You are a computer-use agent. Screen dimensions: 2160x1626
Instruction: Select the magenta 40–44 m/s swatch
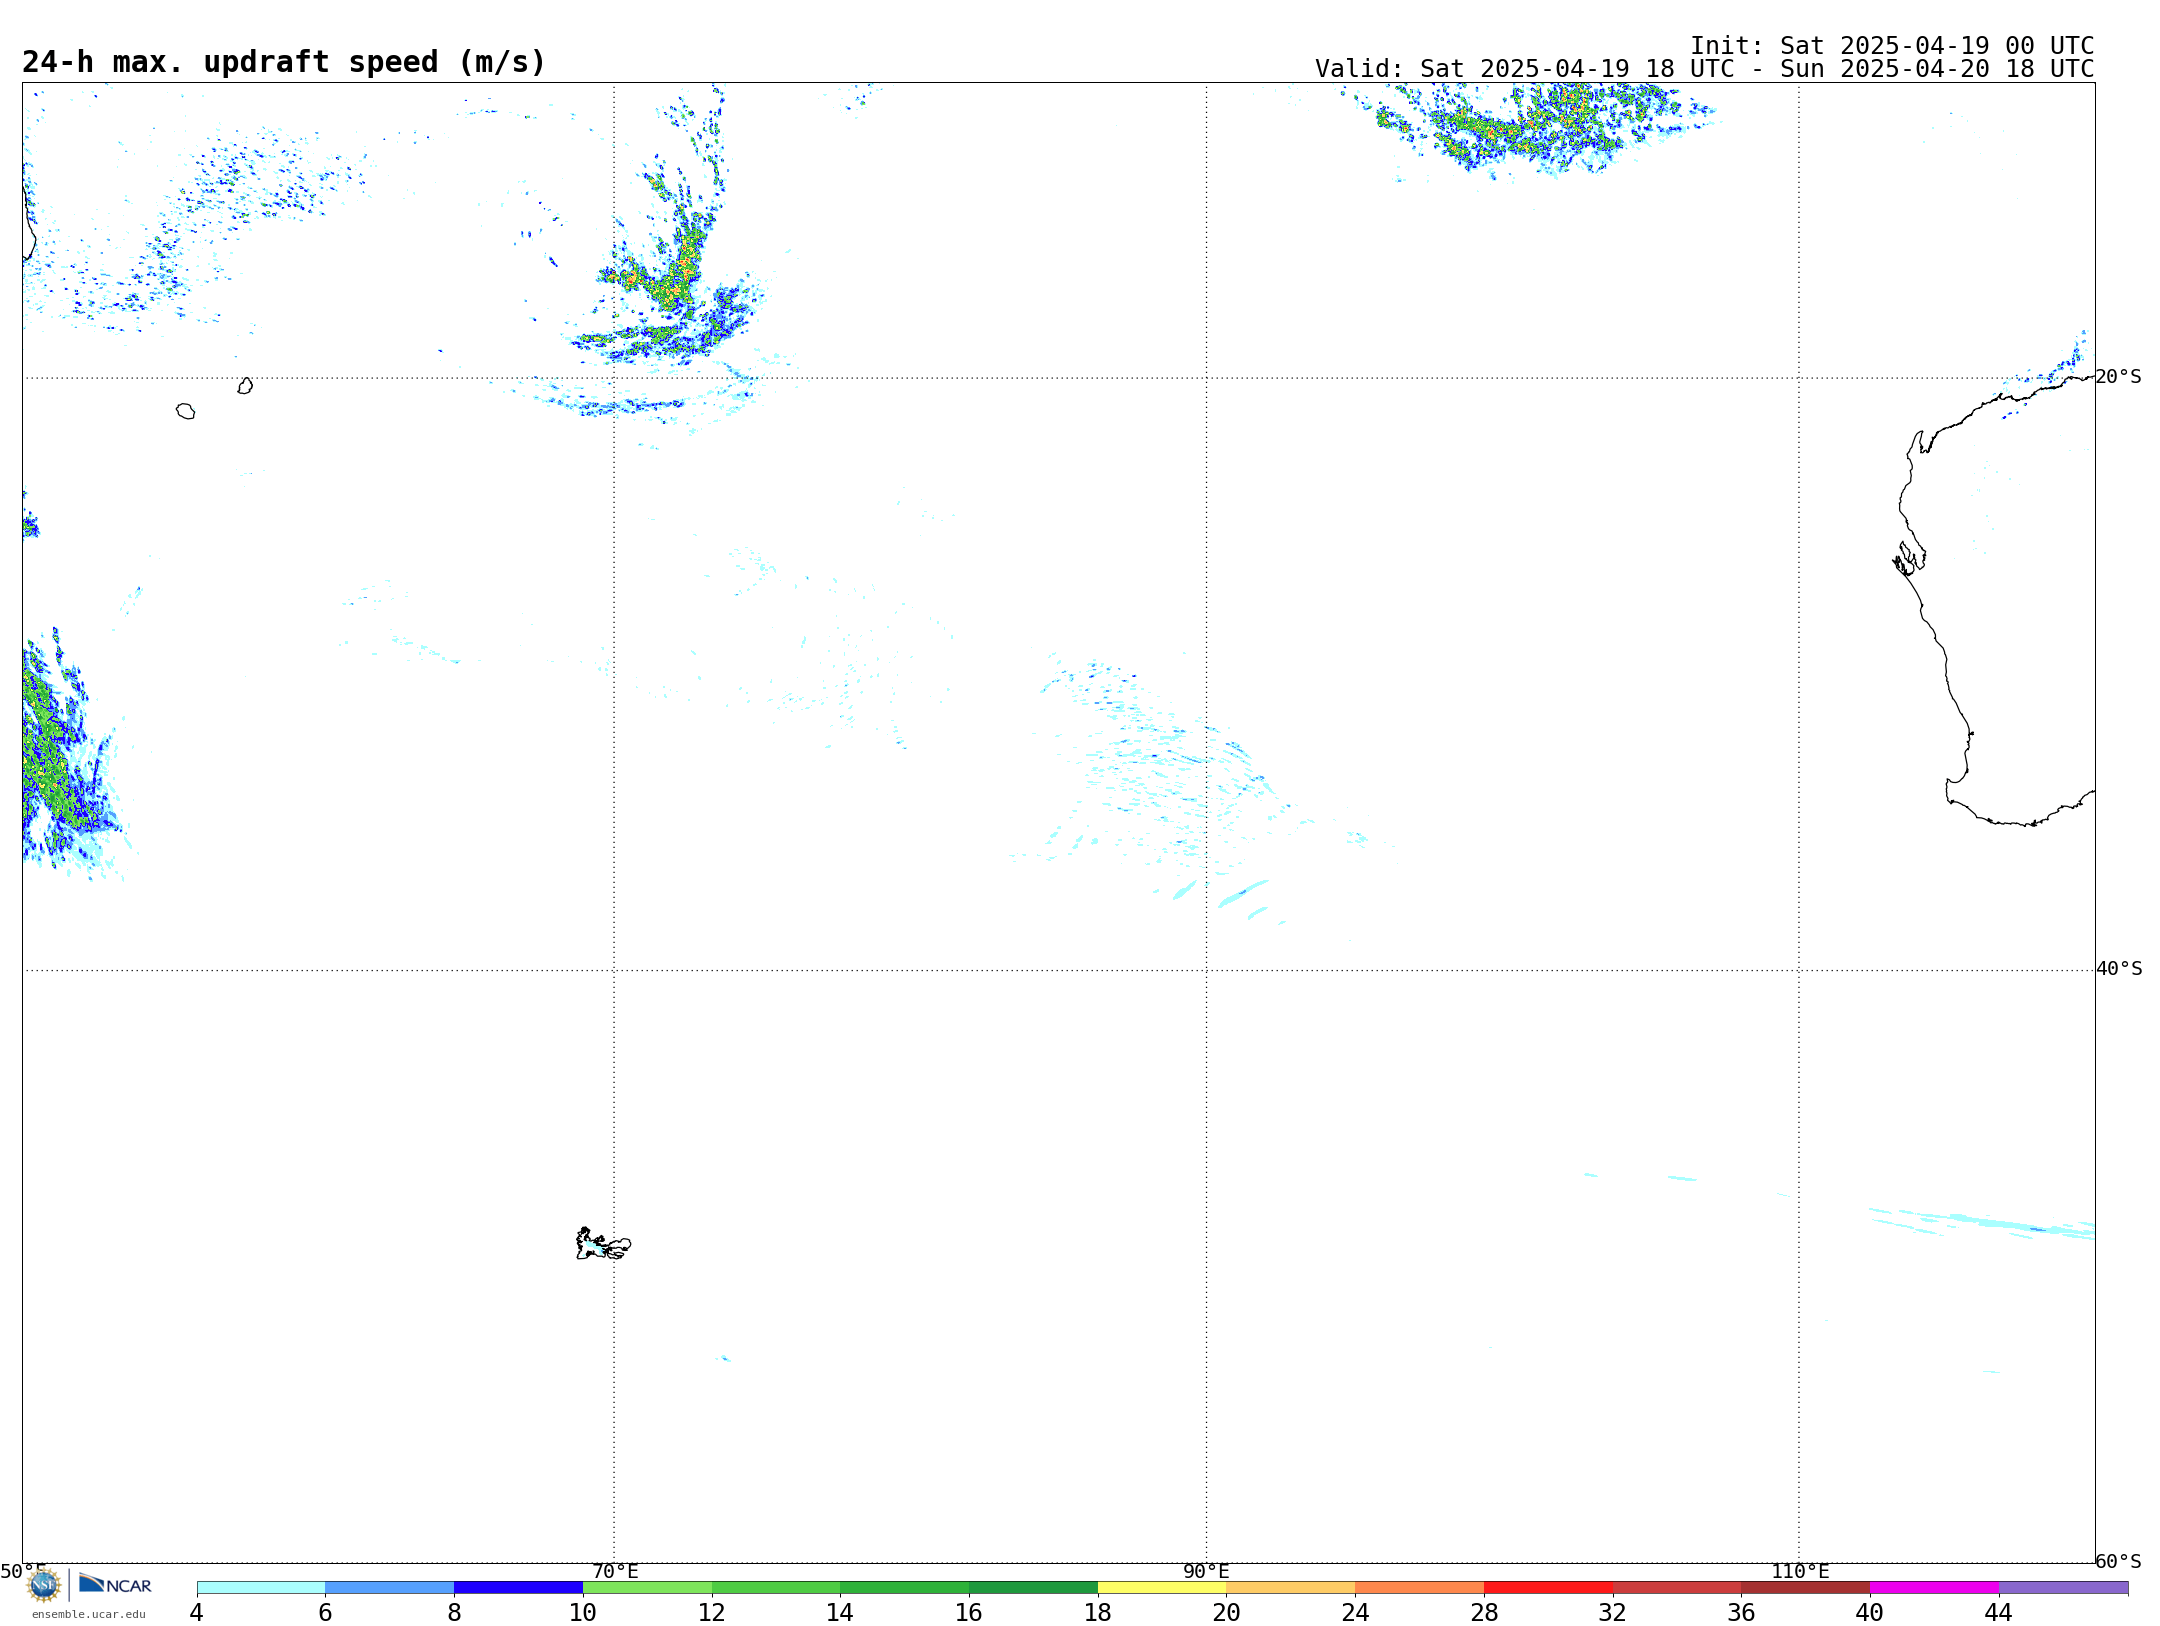(x=1934, y=1587)
